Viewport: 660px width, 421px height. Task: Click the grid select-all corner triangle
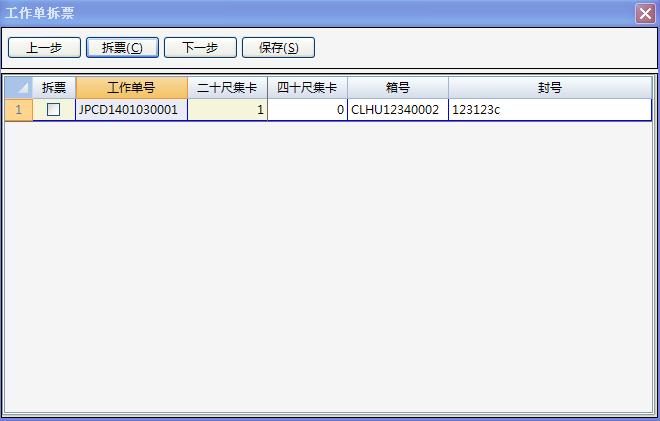[x=18, y=88]
